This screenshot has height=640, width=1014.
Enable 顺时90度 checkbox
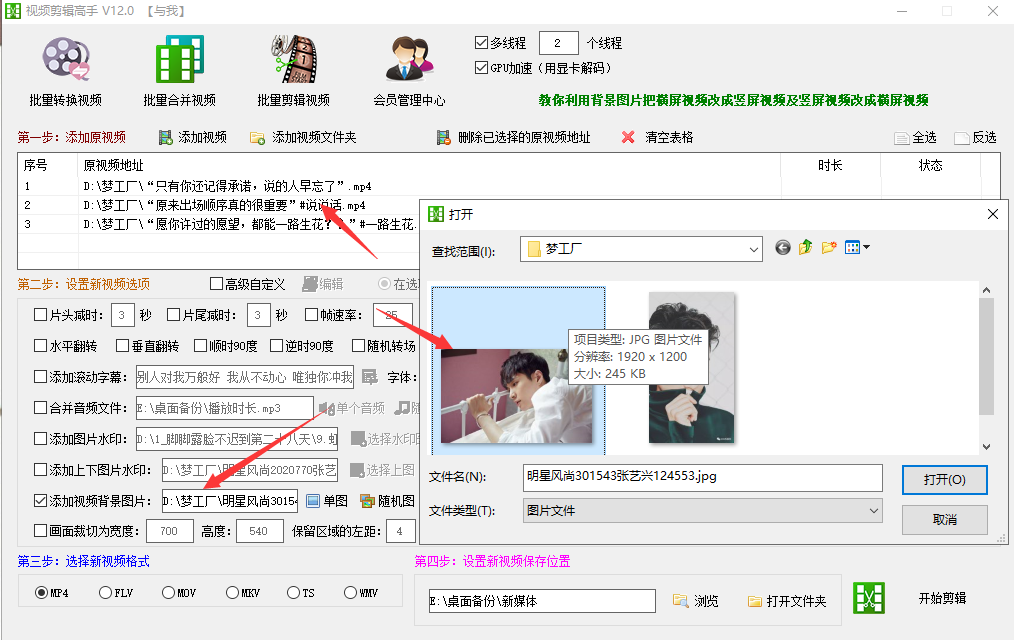pos(200,346)
